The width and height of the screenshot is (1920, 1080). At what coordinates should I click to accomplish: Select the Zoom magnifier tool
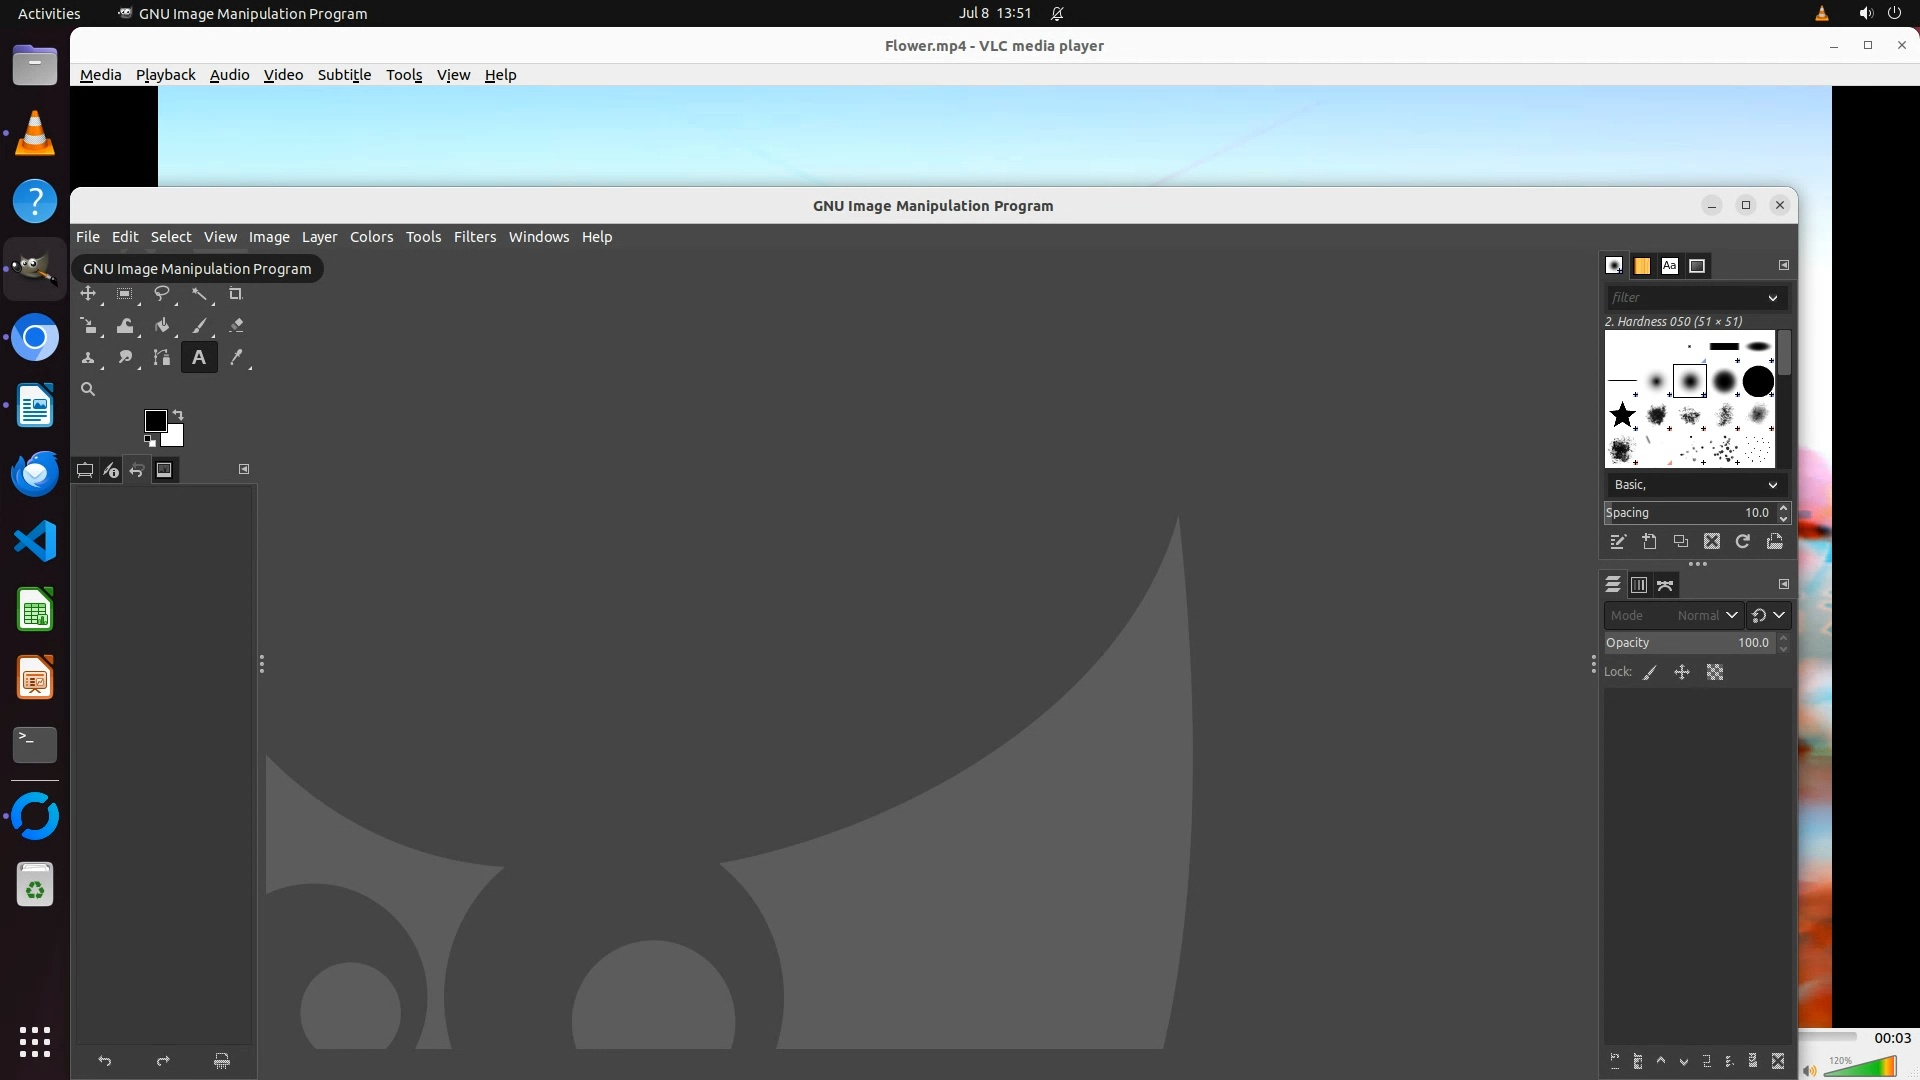pos(88,390)
